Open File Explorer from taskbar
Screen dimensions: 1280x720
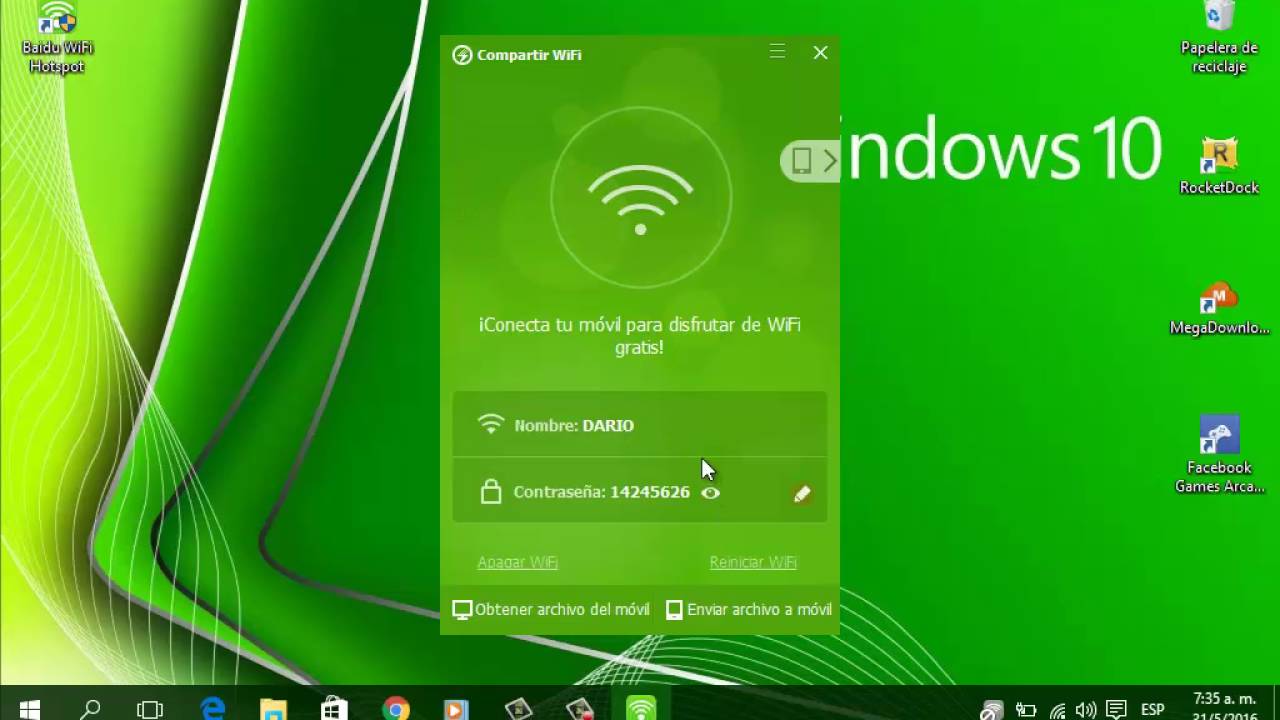[x=273, y=709]
